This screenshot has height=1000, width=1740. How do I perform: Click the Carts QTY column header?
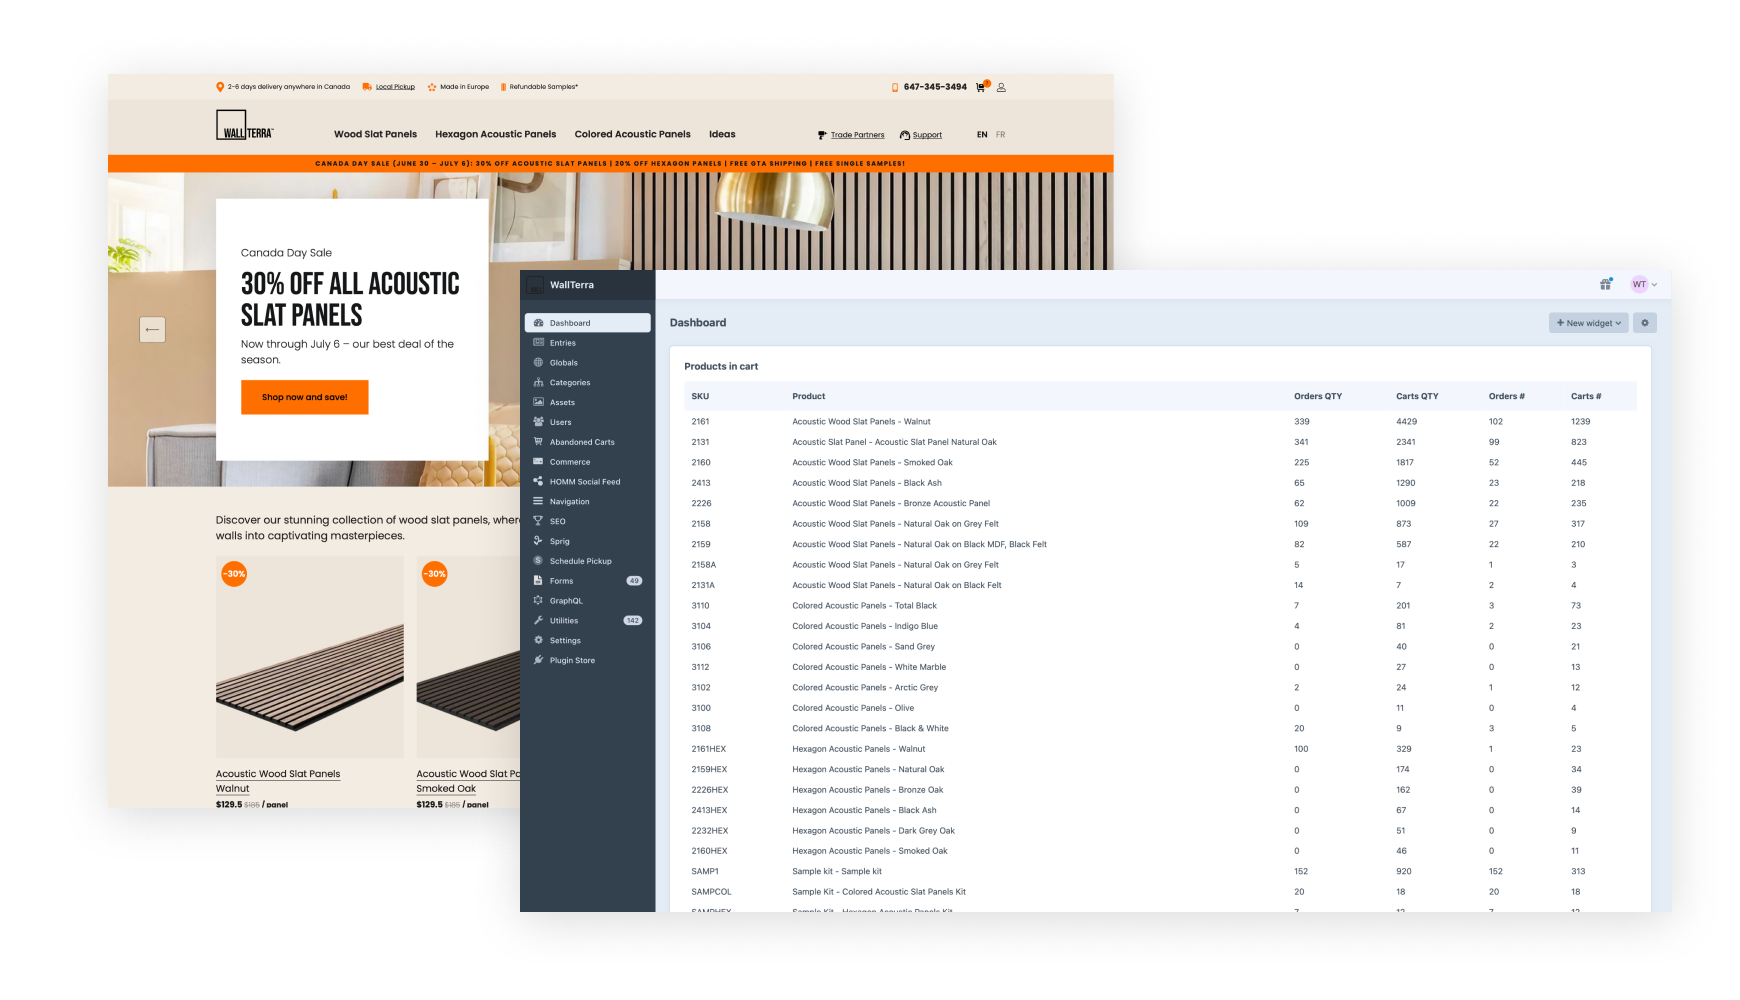click(1417, 396)
